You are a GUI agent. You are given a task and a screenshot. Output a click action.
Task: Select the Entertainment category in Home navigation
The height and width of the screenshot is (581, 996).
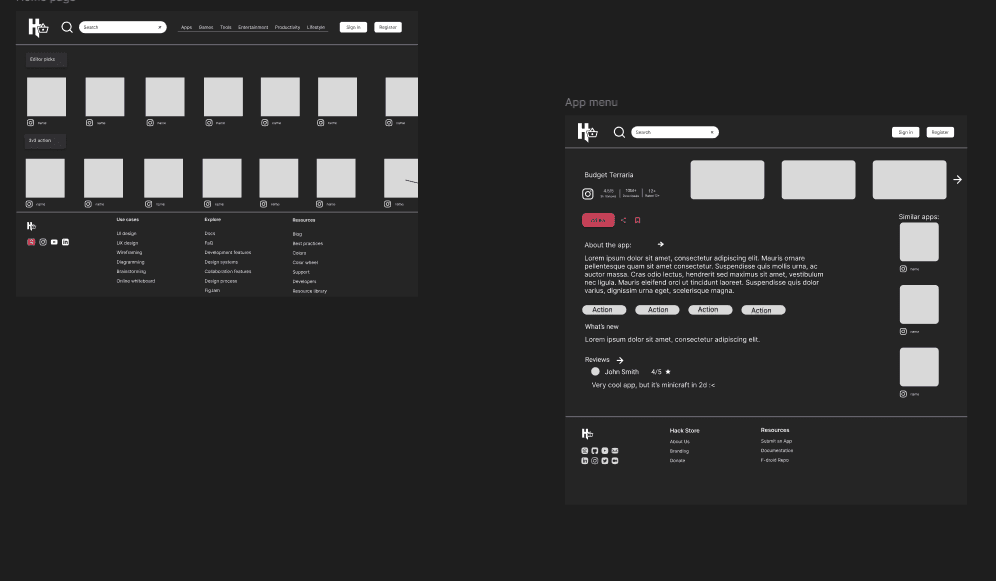point(252,27)
